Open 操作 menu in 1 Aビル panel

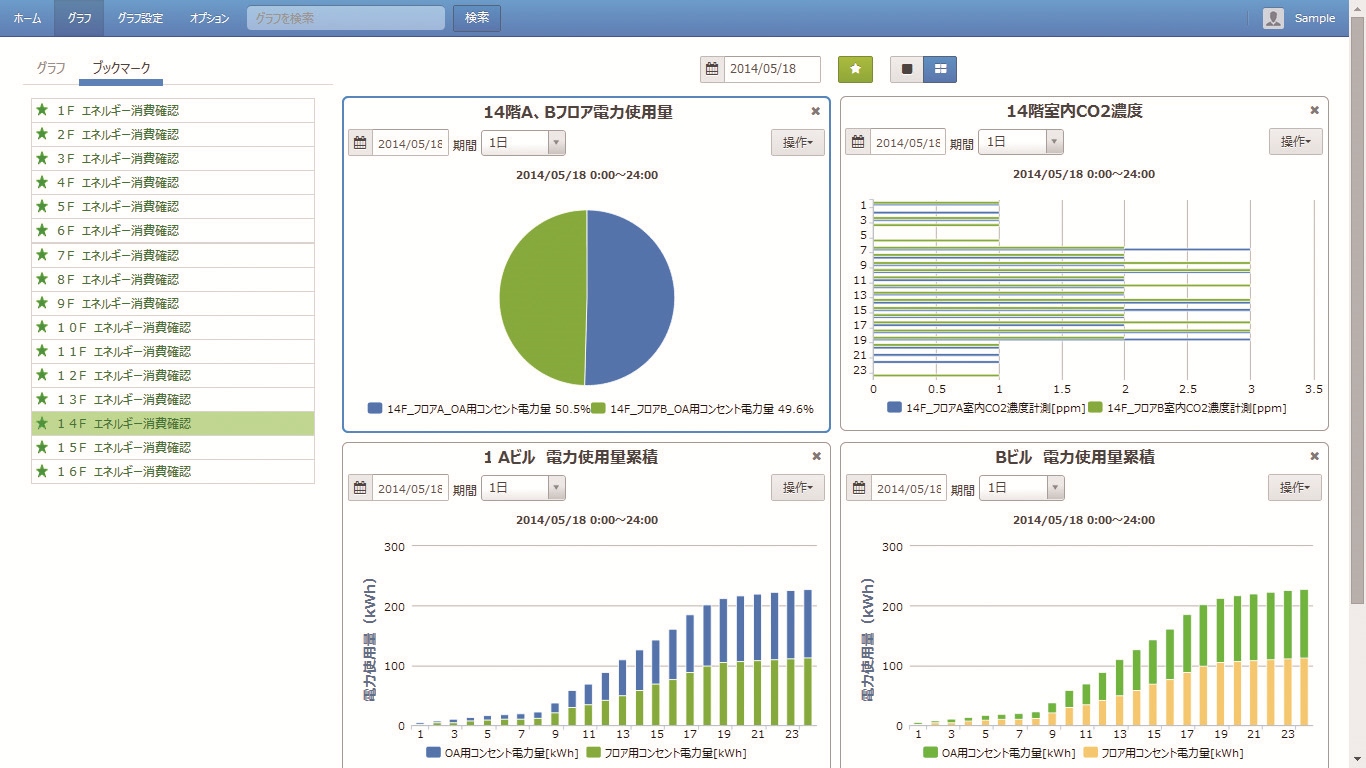pos(797,488)
